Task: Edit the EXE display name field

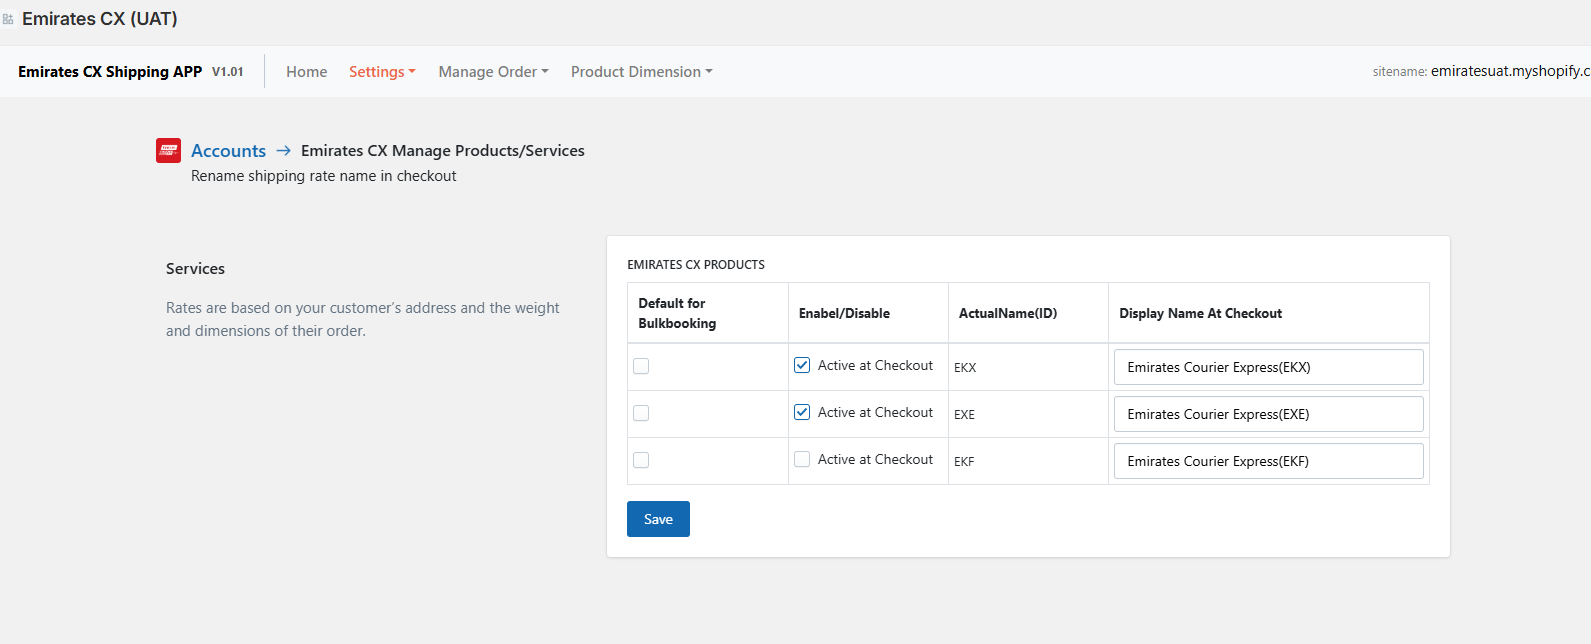Action: click(x=1268, y=414)
